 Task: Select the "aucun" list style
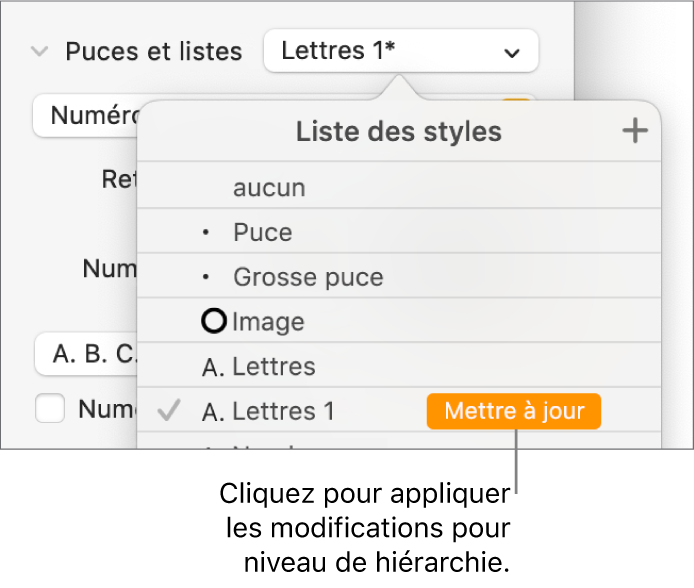tap(269, 187)
